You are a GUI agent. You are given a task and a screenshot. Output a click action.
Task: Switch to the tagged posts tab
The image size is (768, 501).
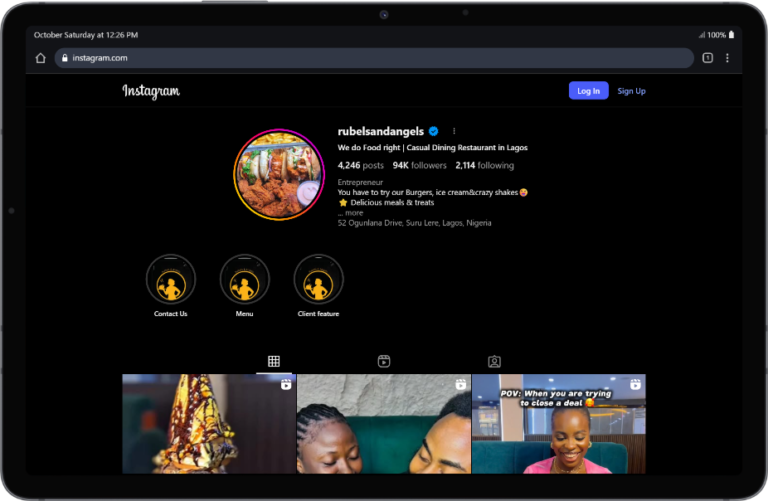coord(494,361)
